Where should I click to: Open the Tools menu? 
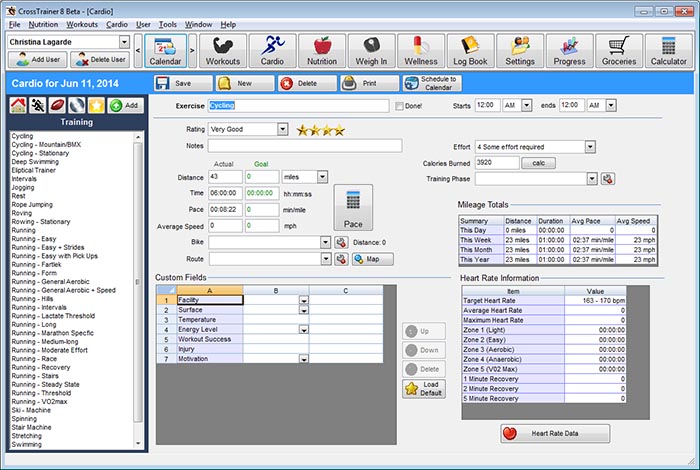[x=168, y=25]
